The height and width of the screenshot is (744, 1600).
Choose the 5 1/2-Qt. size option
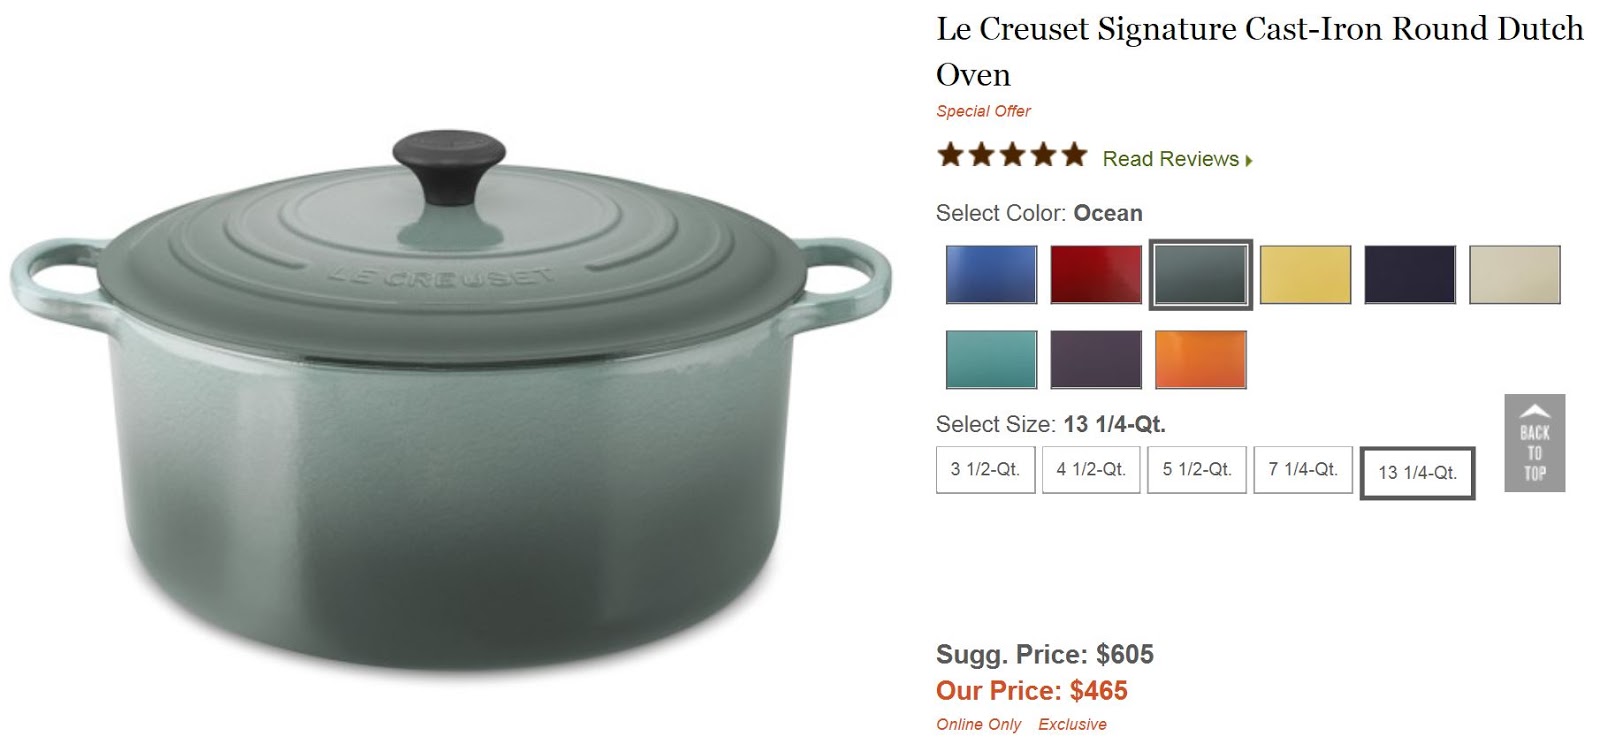tap(1197, 469)
